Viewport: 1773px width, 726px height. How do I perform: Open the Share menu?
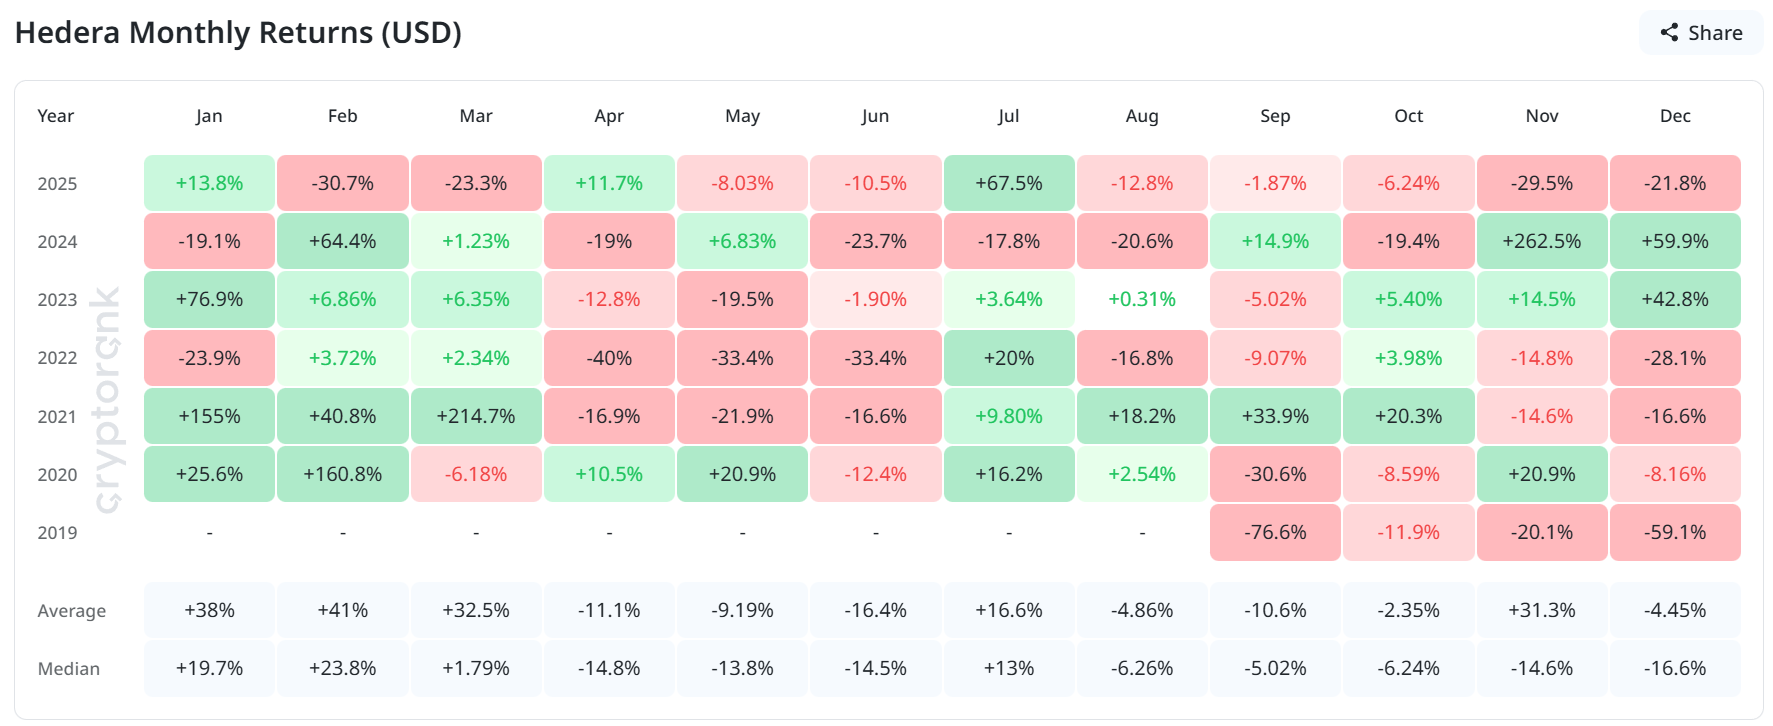1700,32
